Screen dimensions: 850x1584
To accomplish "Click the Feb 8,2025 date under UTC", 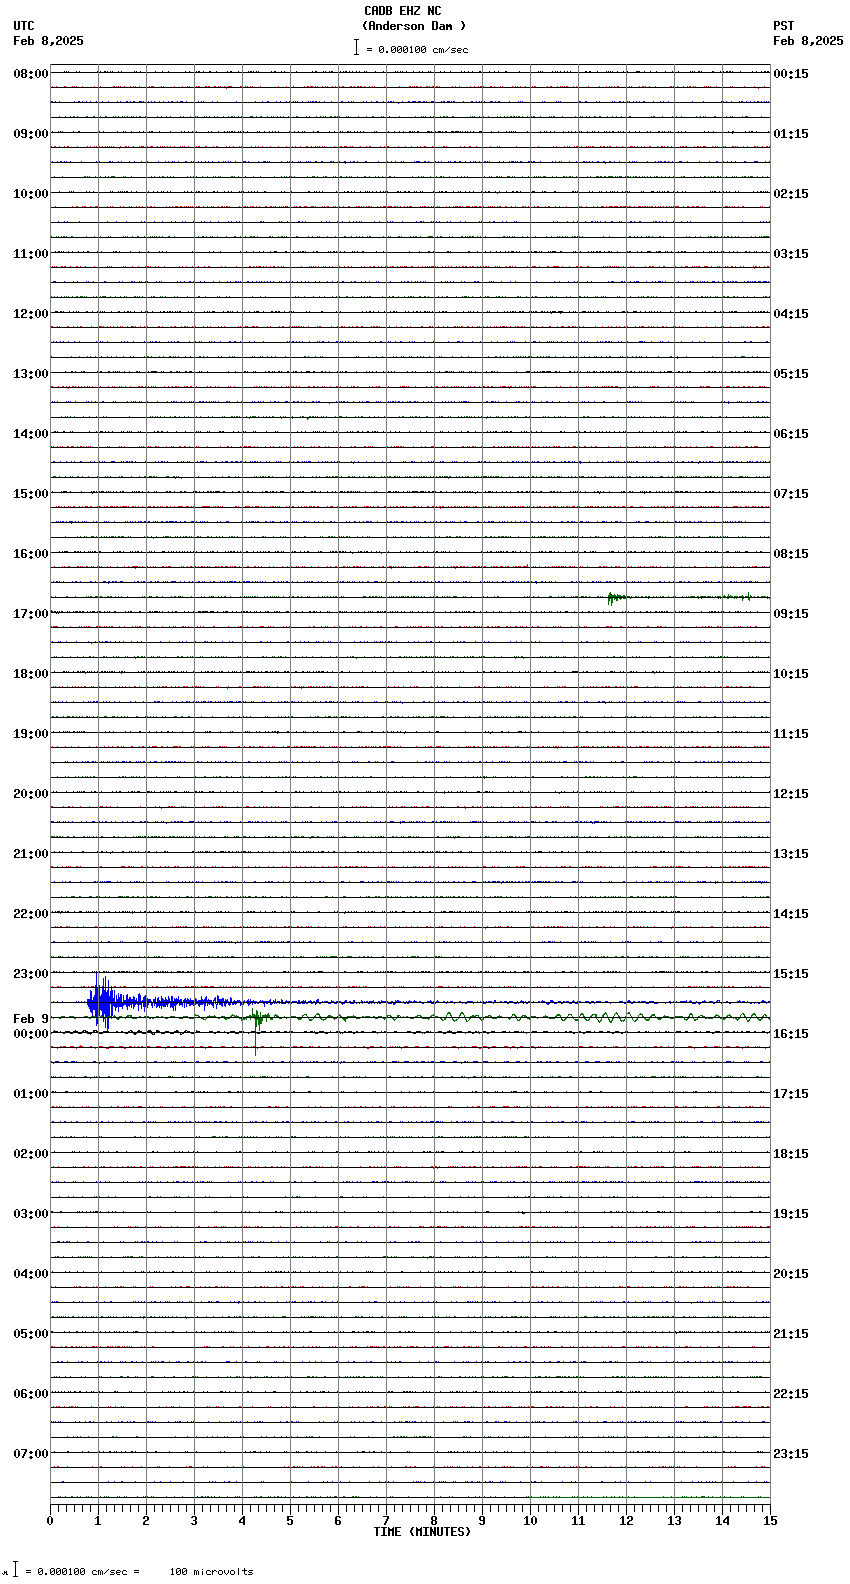I will click(x=48, y=41).
